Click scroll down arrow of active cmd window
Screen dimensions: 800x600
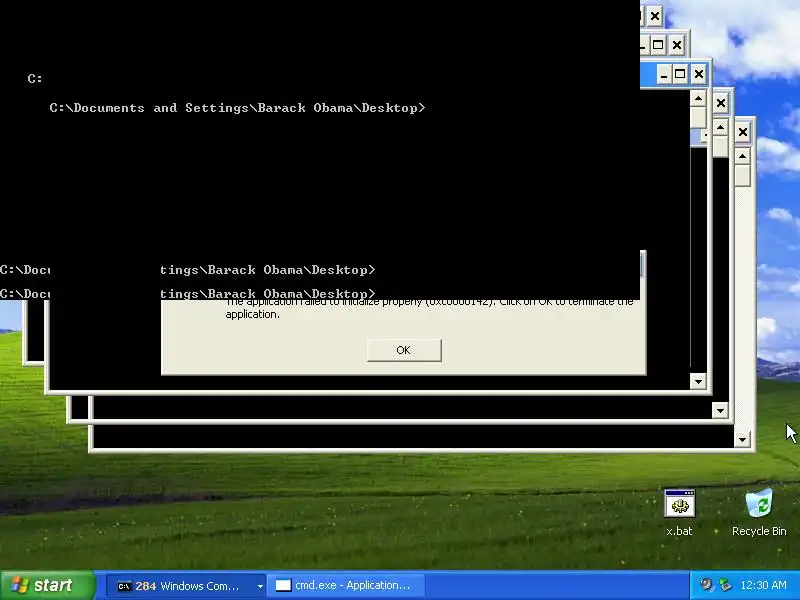698,381
